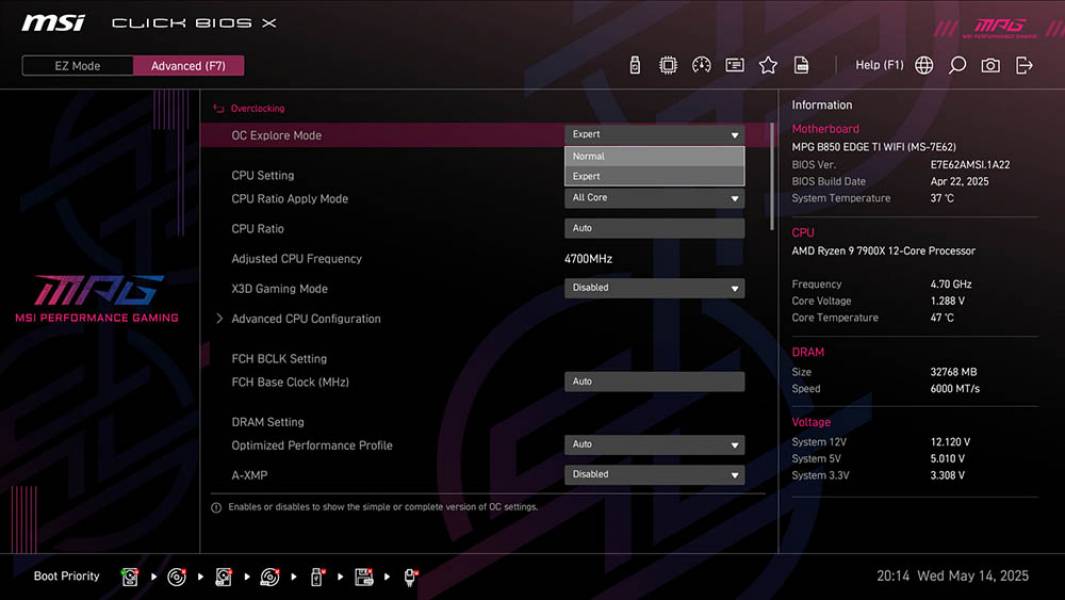The image size is (1065, 600).
Task: Click BIOS version E7E62AMSI.1A22 value
Action: [970, 164]
